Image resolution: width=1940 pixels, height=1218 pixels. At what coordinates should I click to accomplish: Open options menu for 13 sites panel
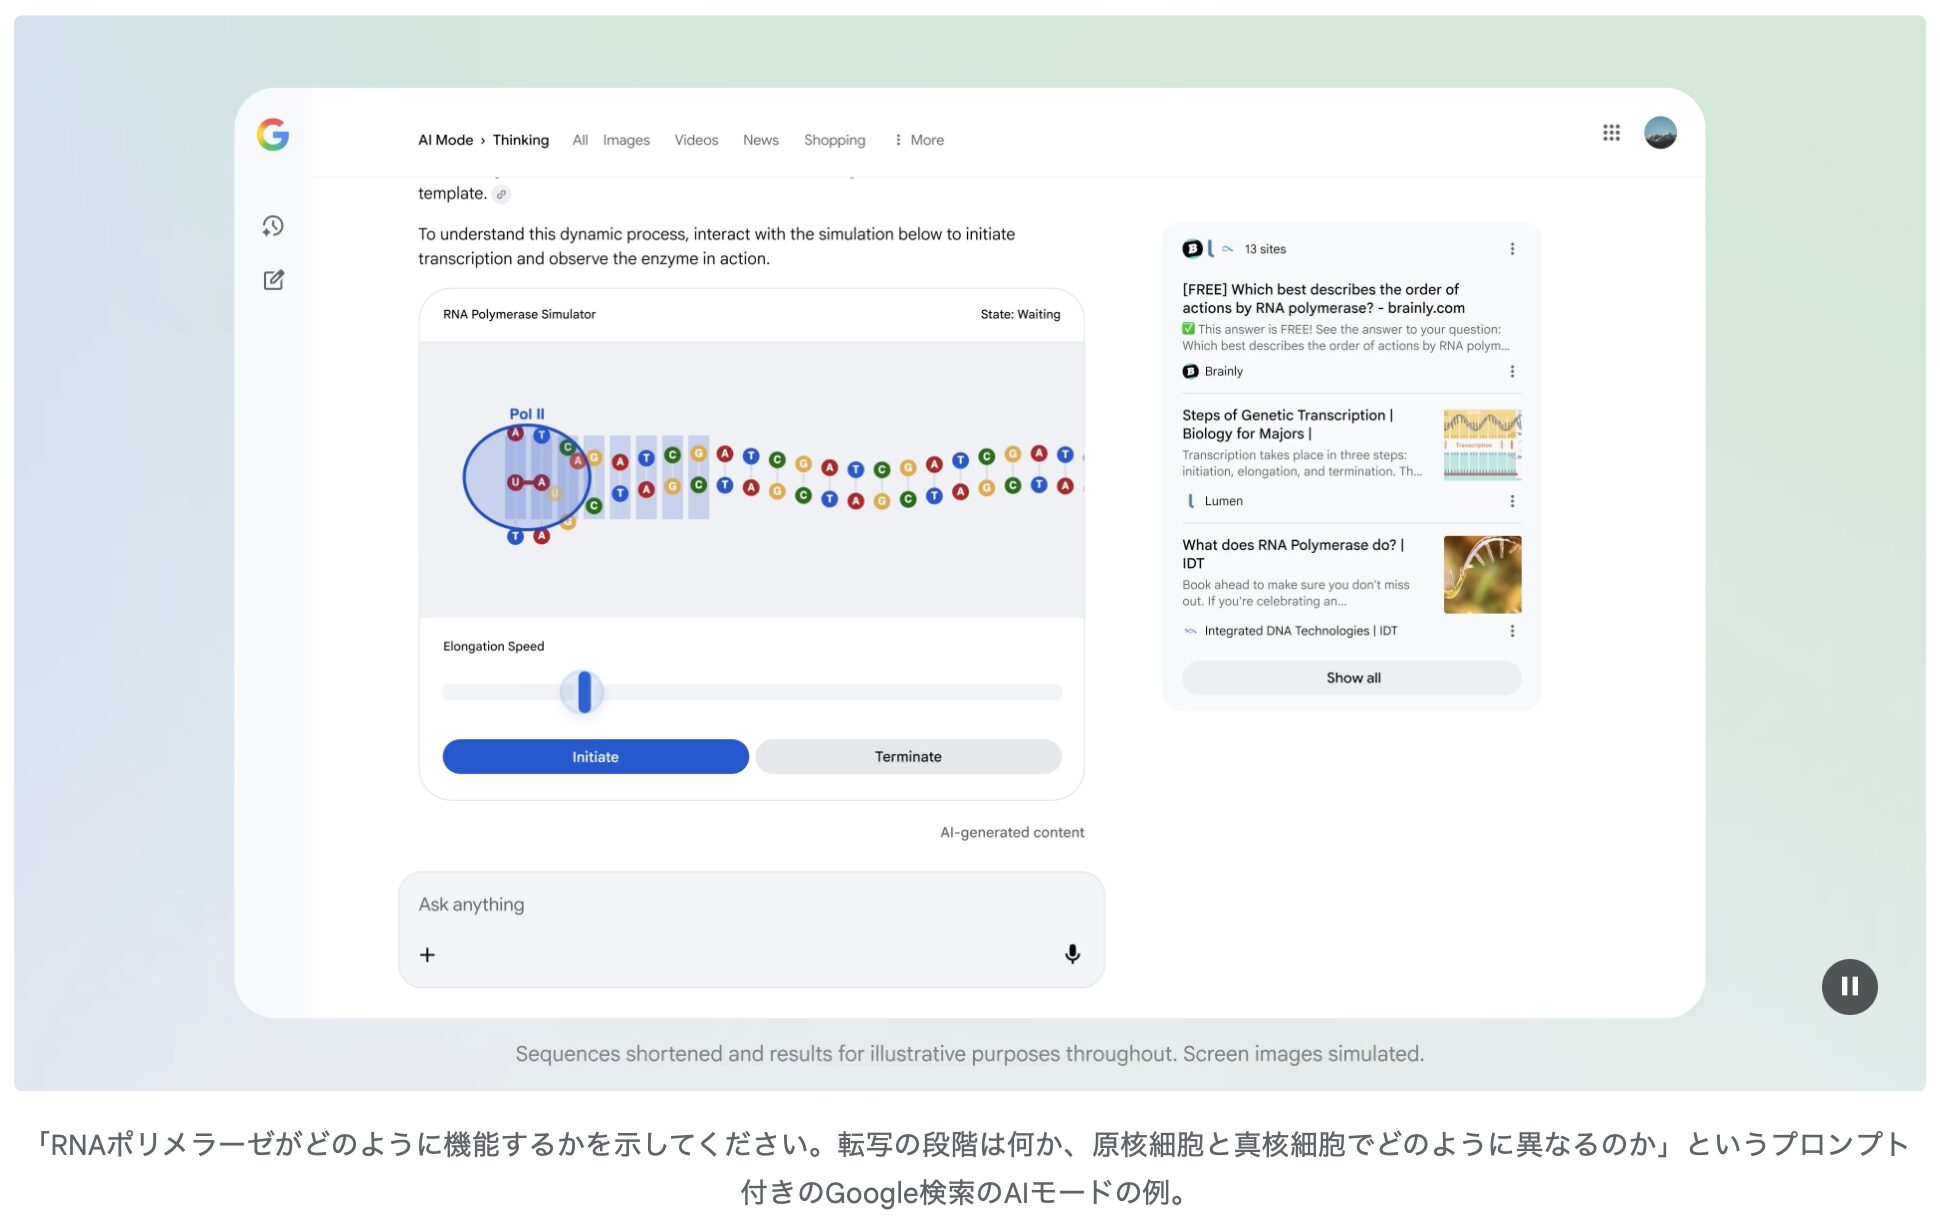point(1511,249)
